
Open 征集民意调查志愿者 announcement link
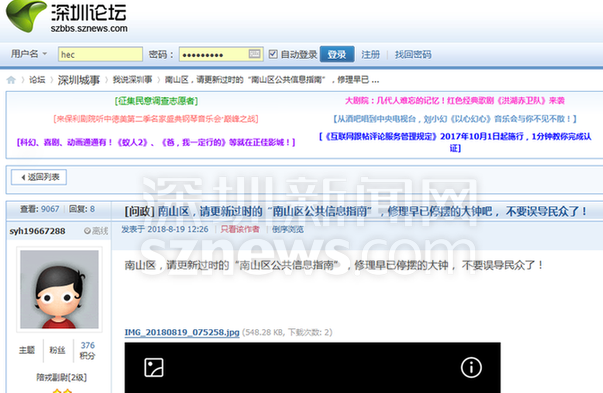tap(157, 101)
